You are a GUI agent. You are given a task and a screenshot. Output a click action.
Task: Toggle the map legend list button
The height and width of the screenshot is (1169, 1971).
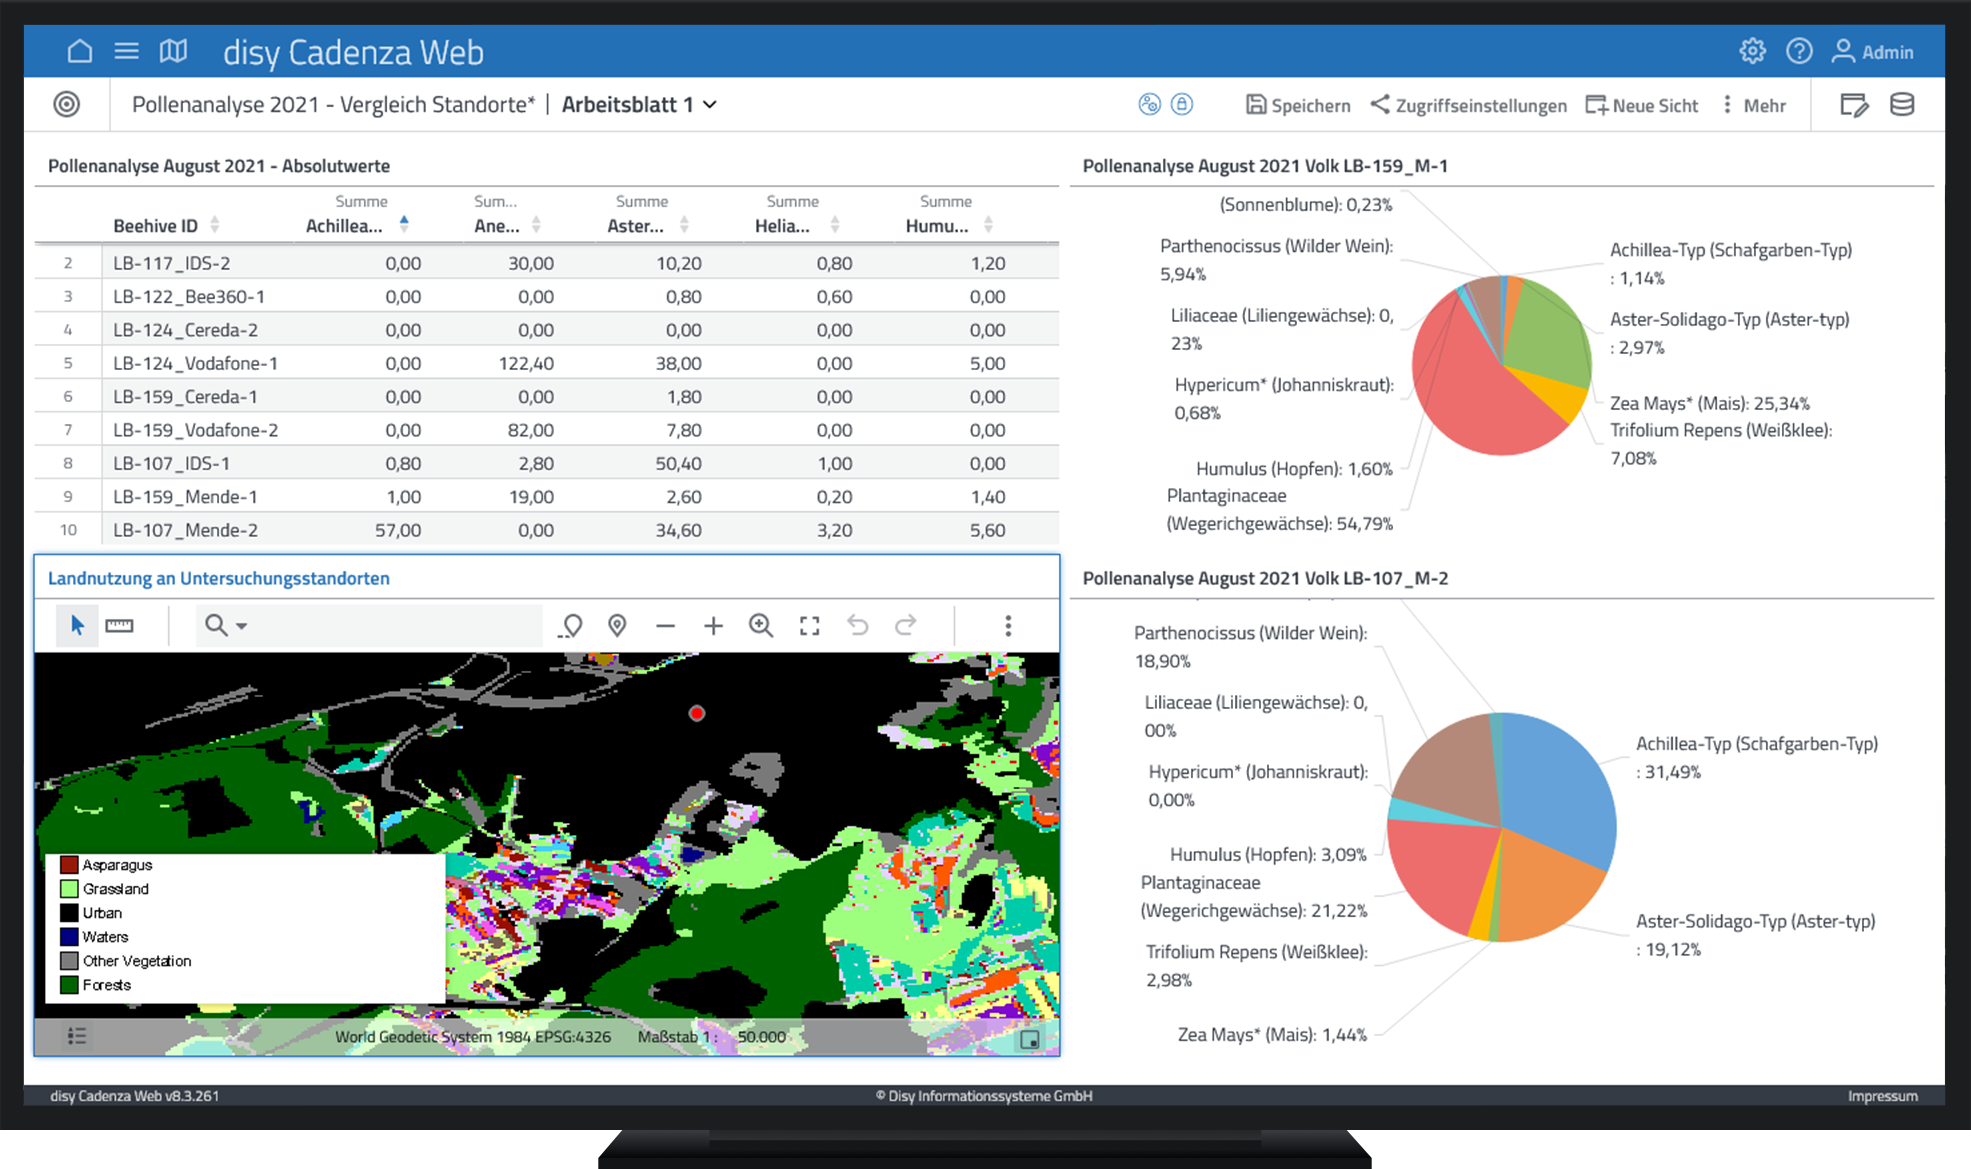click(x=77, y=1036)
